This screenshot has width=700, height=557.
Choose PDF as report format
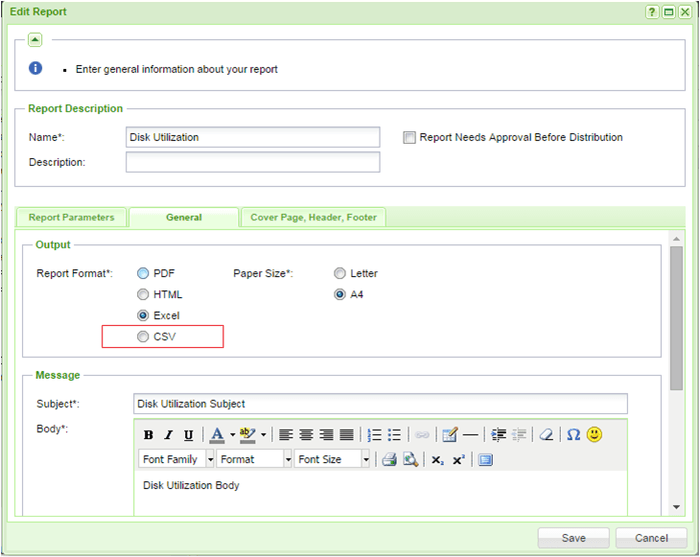coord(144,273)
